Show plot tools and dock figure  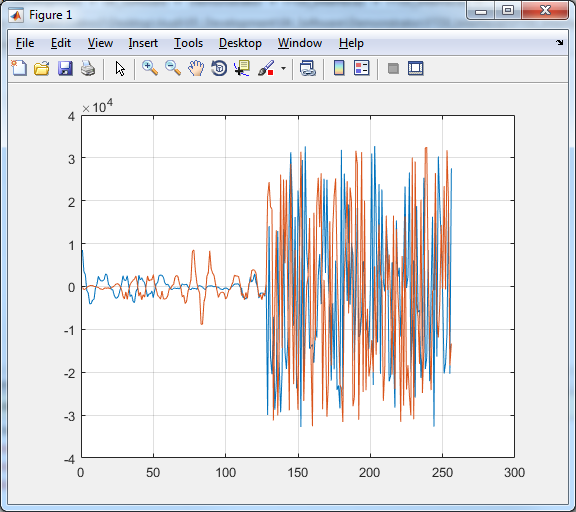click(x=416, y=68)
